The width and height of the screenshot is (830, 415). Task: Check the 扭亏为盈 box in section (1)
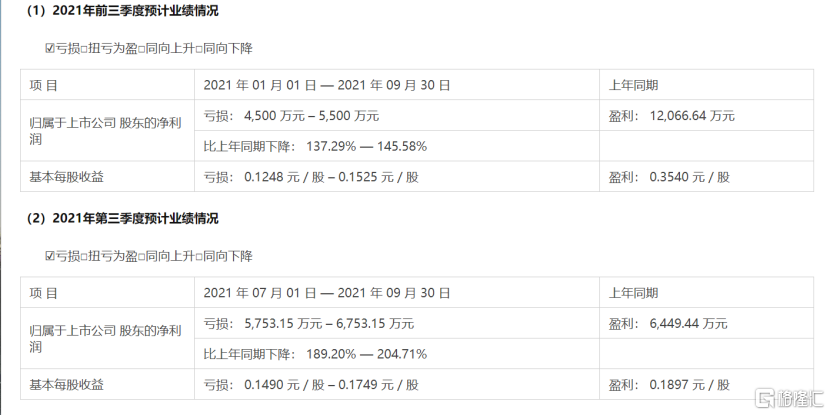click(82, 48)
